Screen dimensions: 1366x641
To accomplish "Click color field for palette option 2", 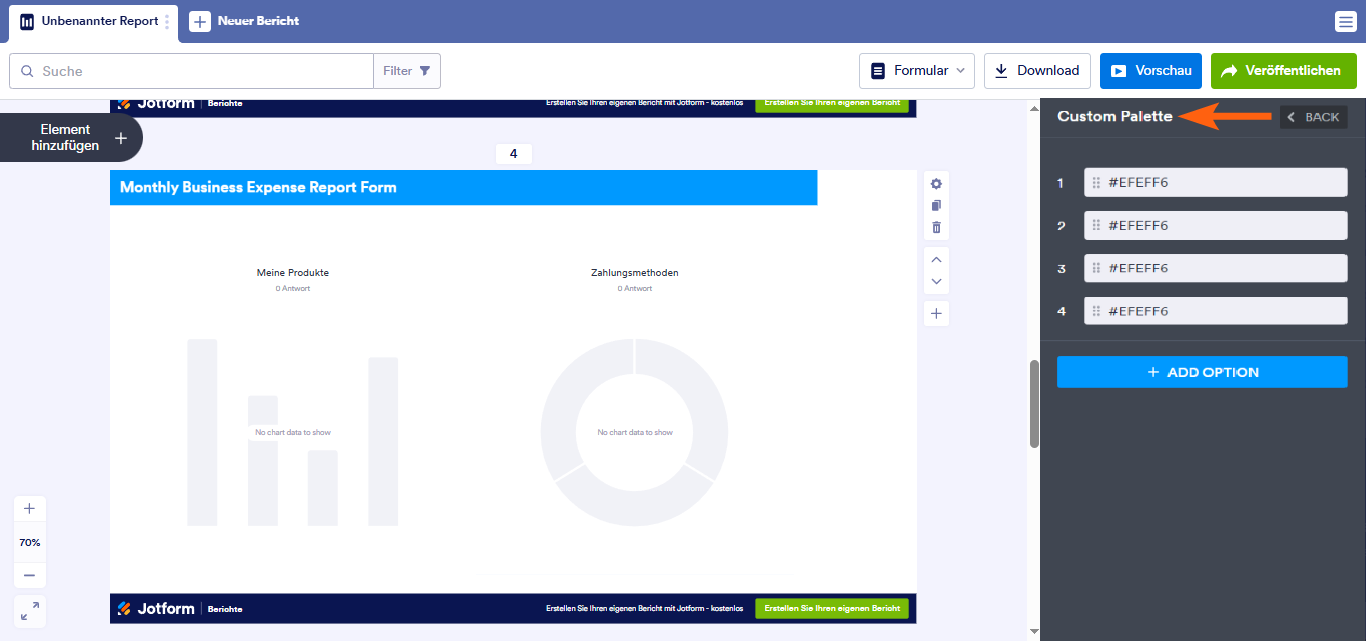I will click(x=1216, y=226).
